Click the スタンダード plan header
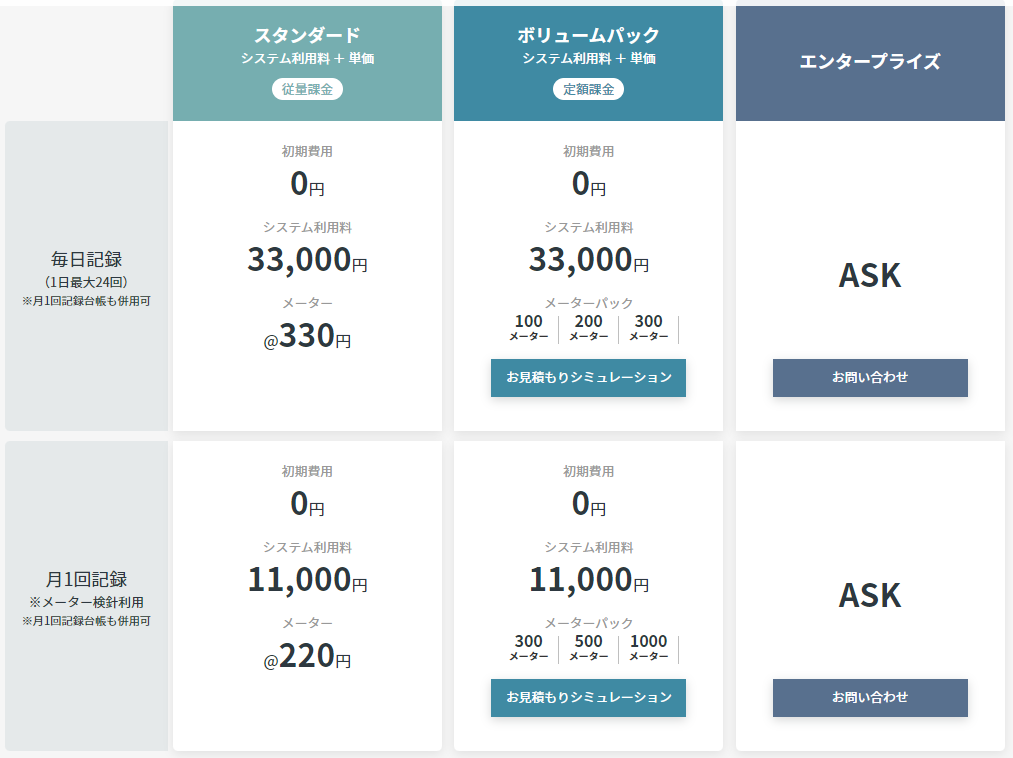This screenshot has height=758, width=1013. (307, 36)
